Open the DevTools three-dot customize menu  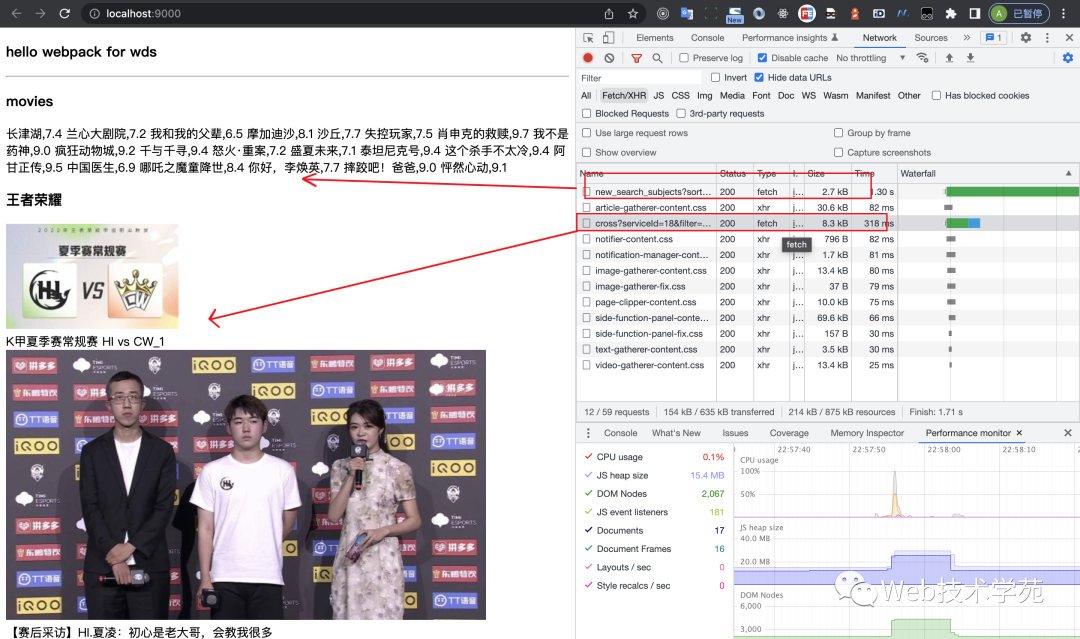tap(1047, 38)
